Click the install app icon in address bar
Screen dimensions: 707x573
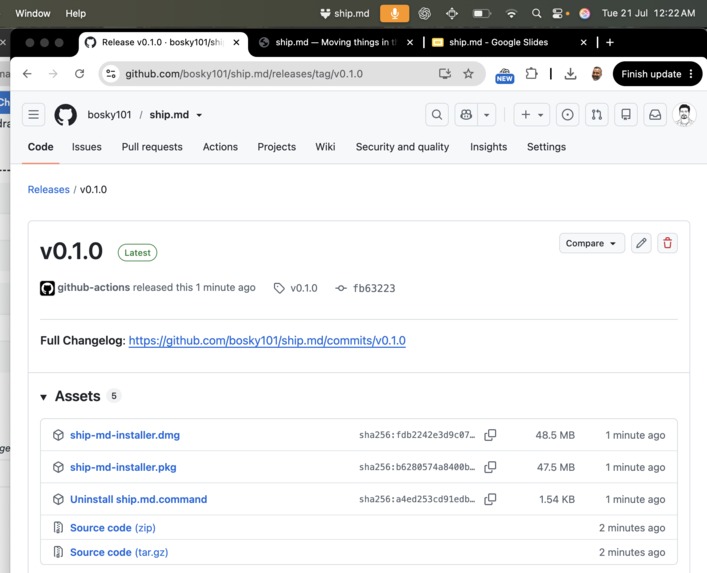point(445,73)
